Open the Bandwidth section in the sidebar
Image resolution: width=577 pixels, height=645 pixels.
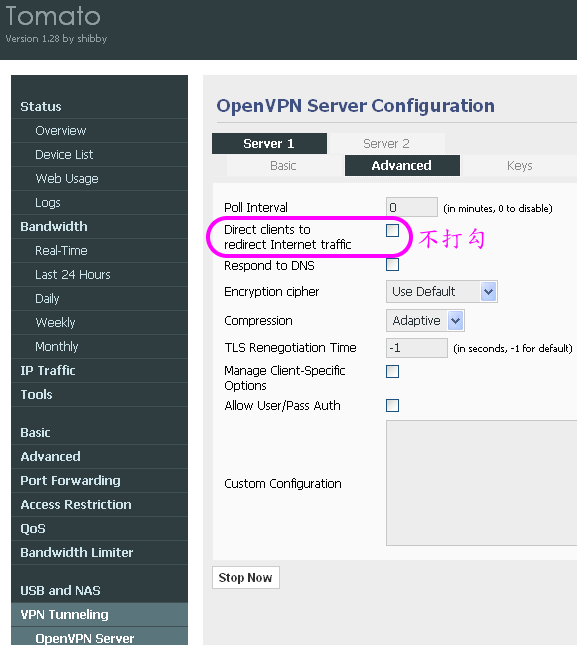coord(100,227)
